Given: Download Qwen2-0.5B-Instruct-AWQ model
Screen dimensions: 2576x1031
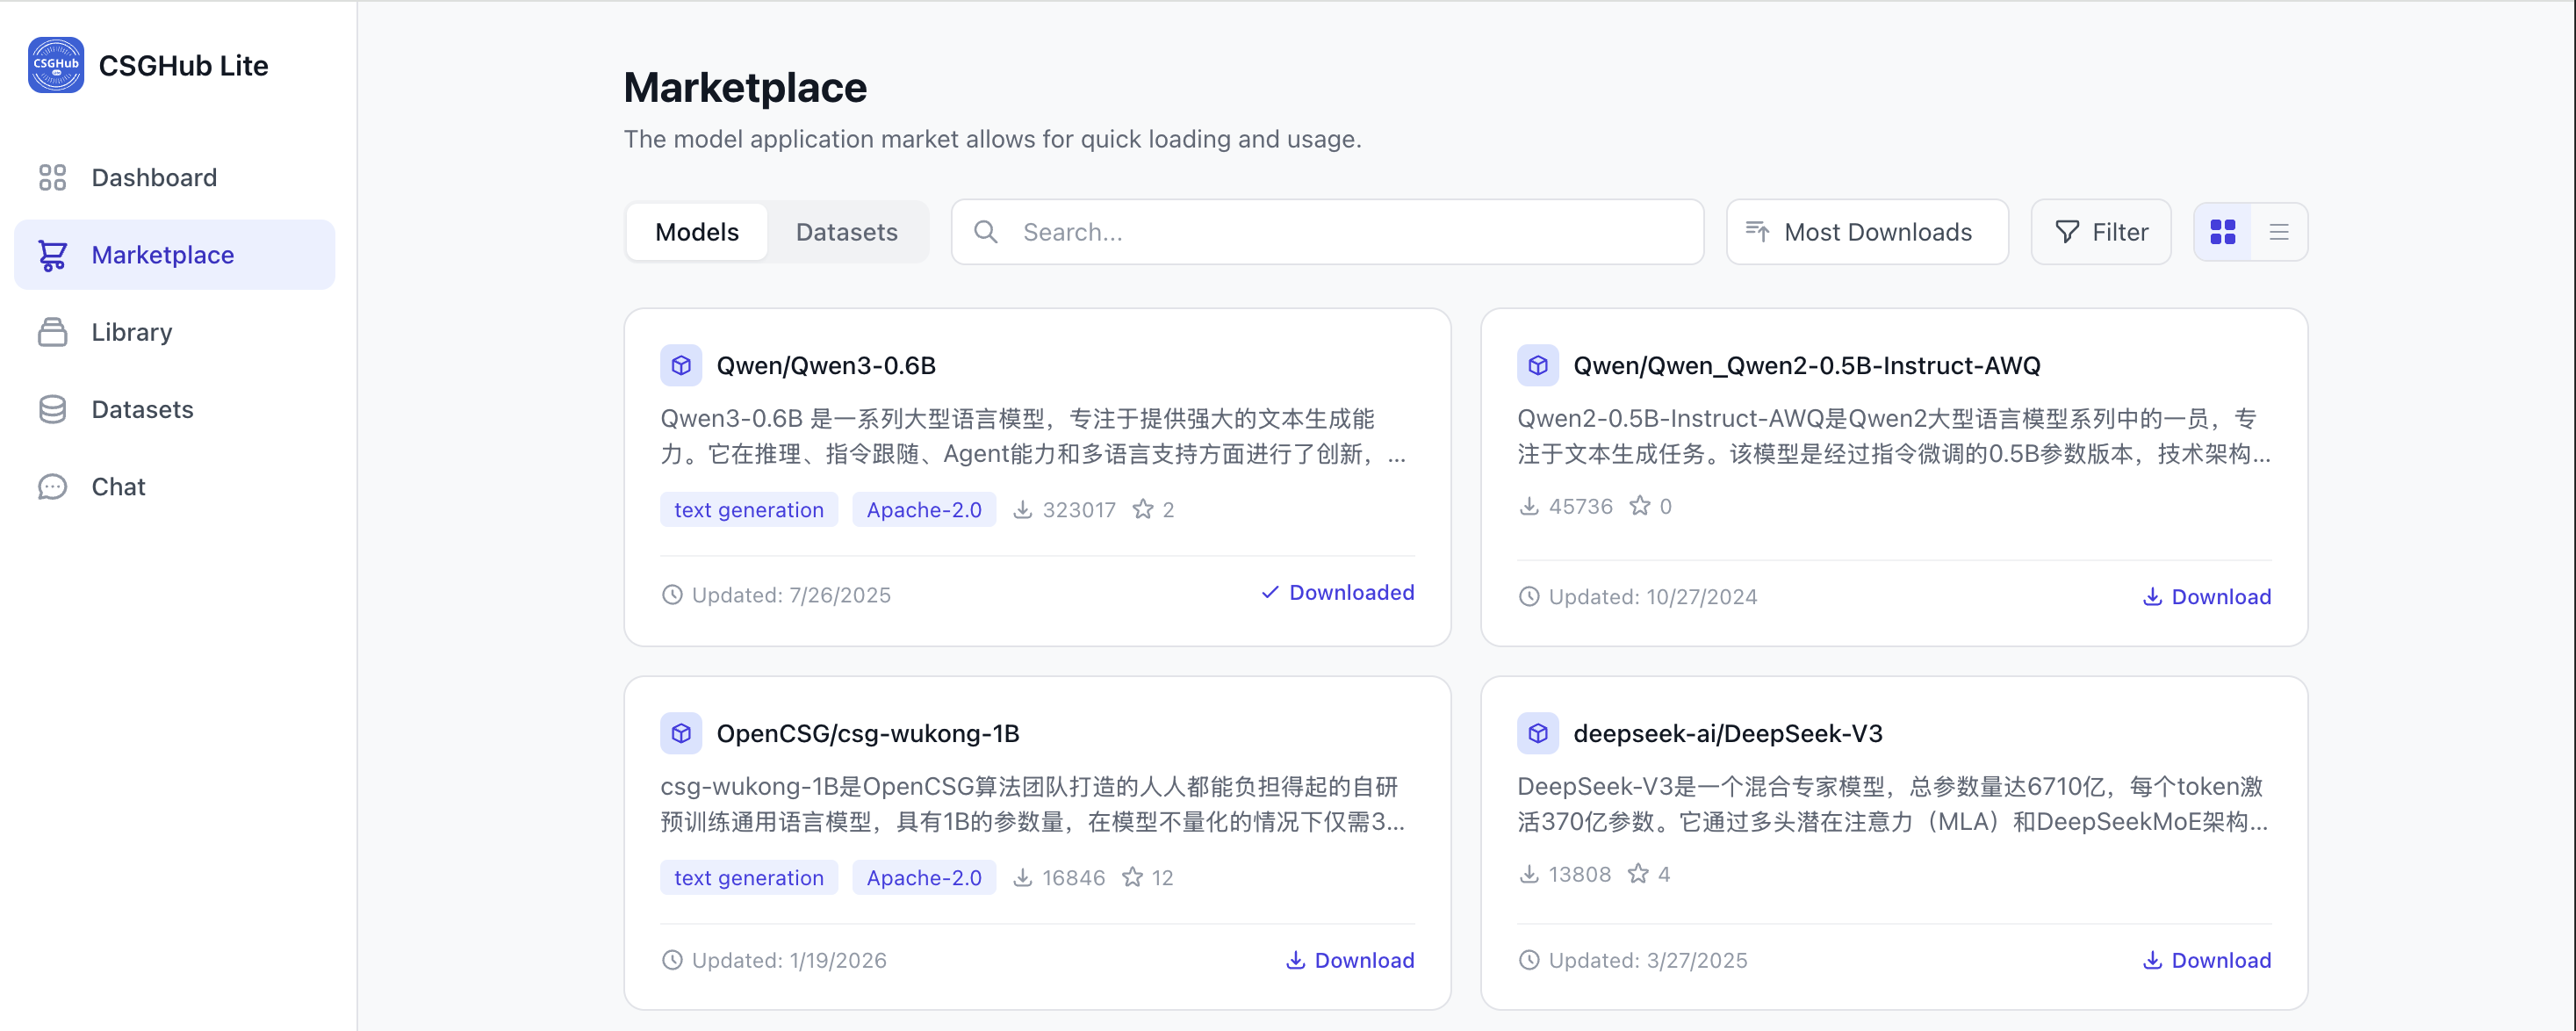Looking at the screenshot, I should pyautogui.click(x=2206, y=597).
